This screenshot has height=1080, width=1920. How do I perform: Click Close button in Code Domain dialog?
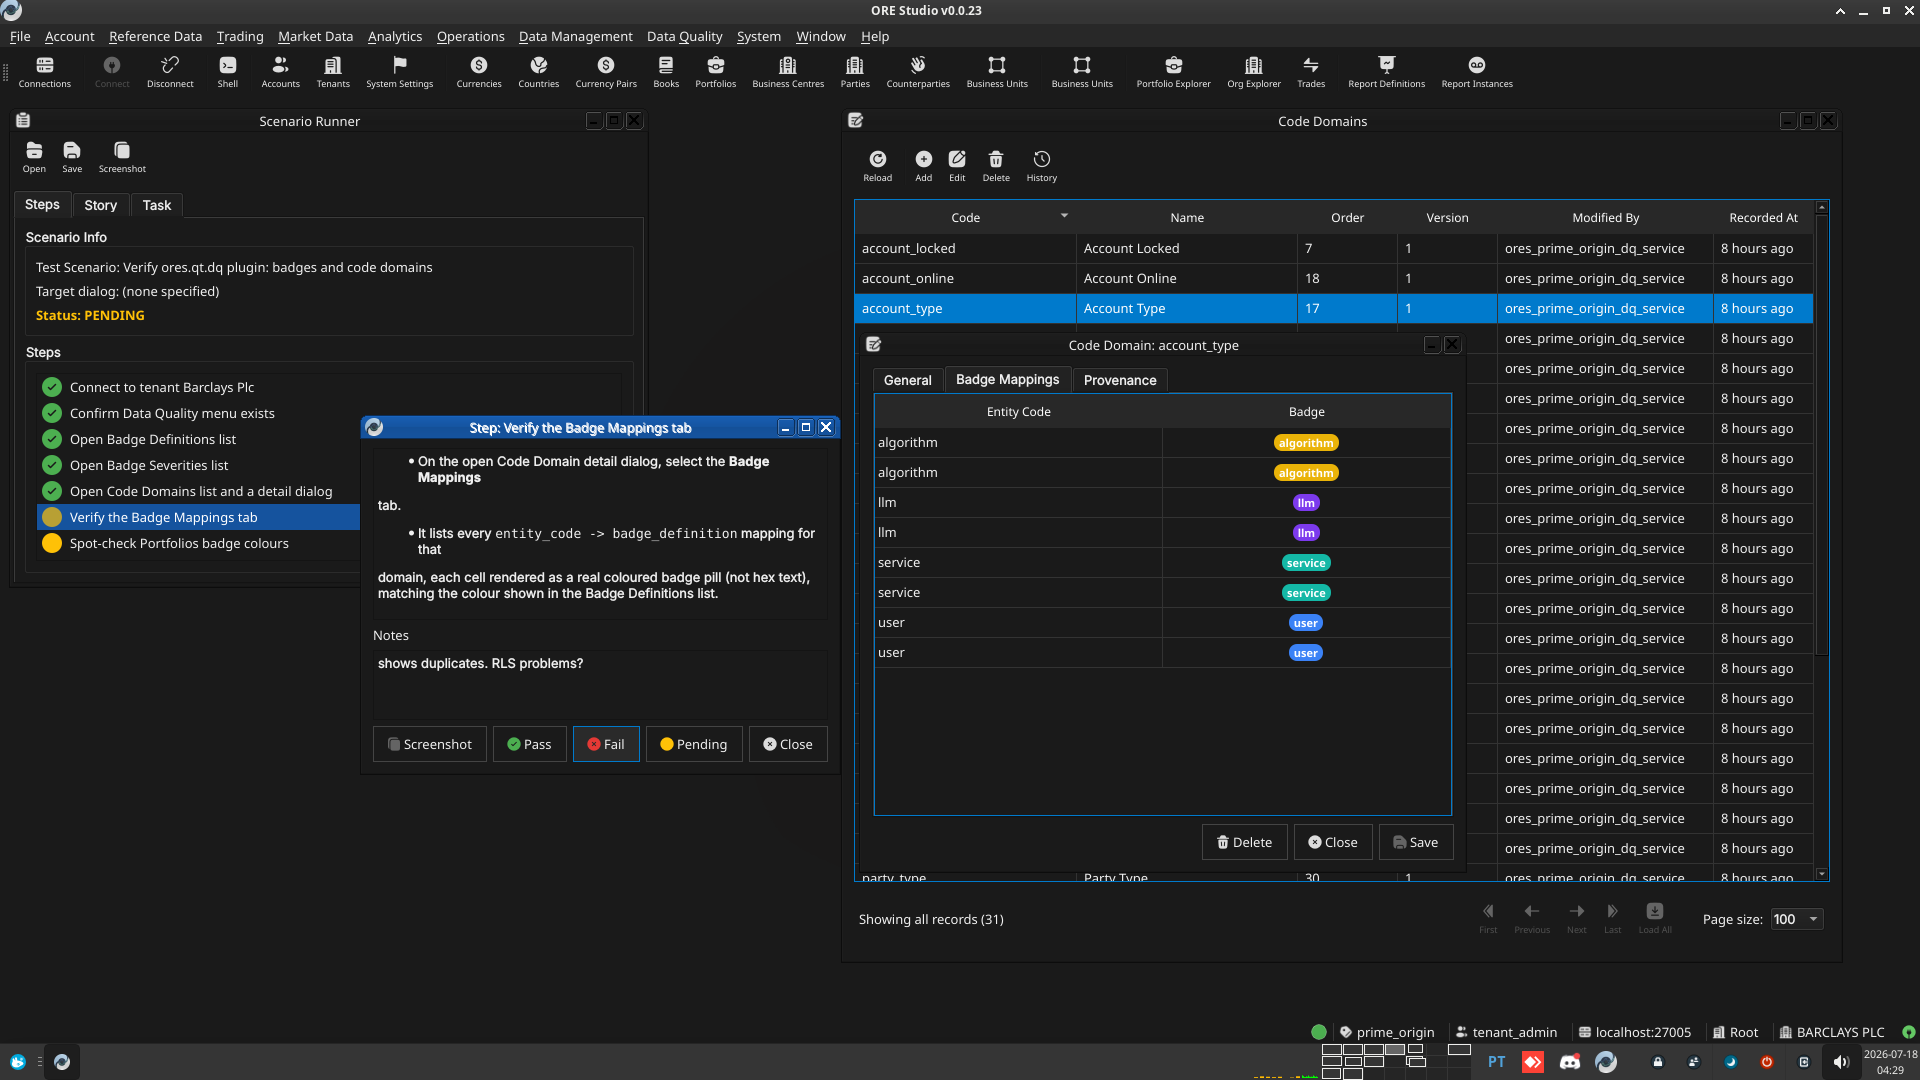[1333, 842]
